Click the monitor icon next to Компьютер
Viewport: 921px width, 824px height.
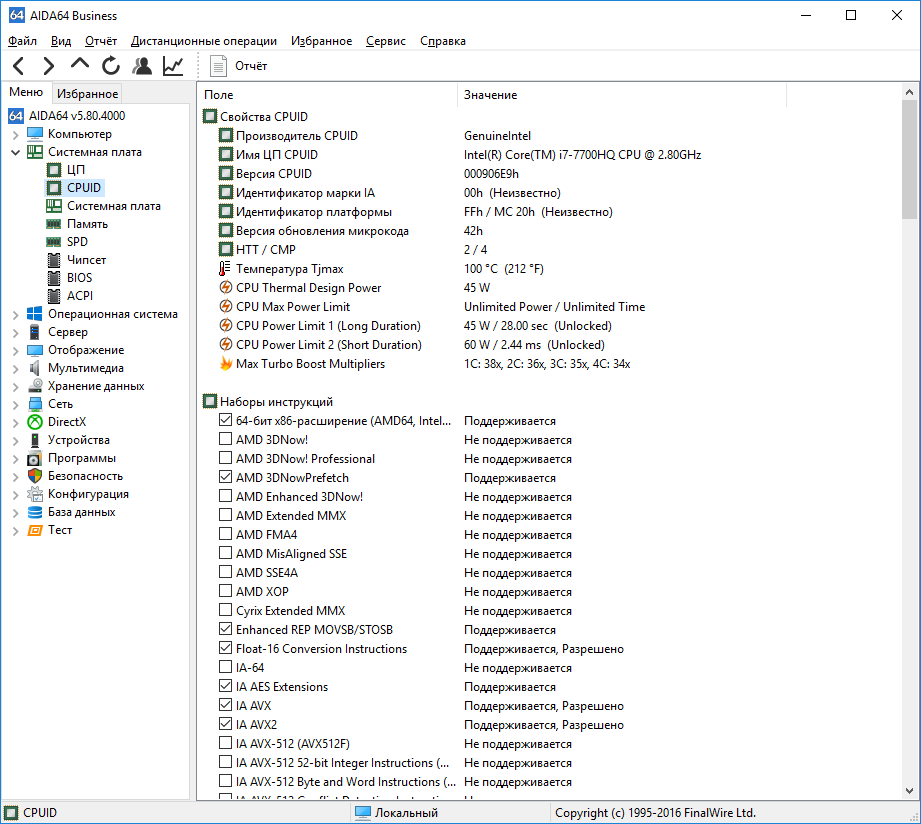pos(35,134)
